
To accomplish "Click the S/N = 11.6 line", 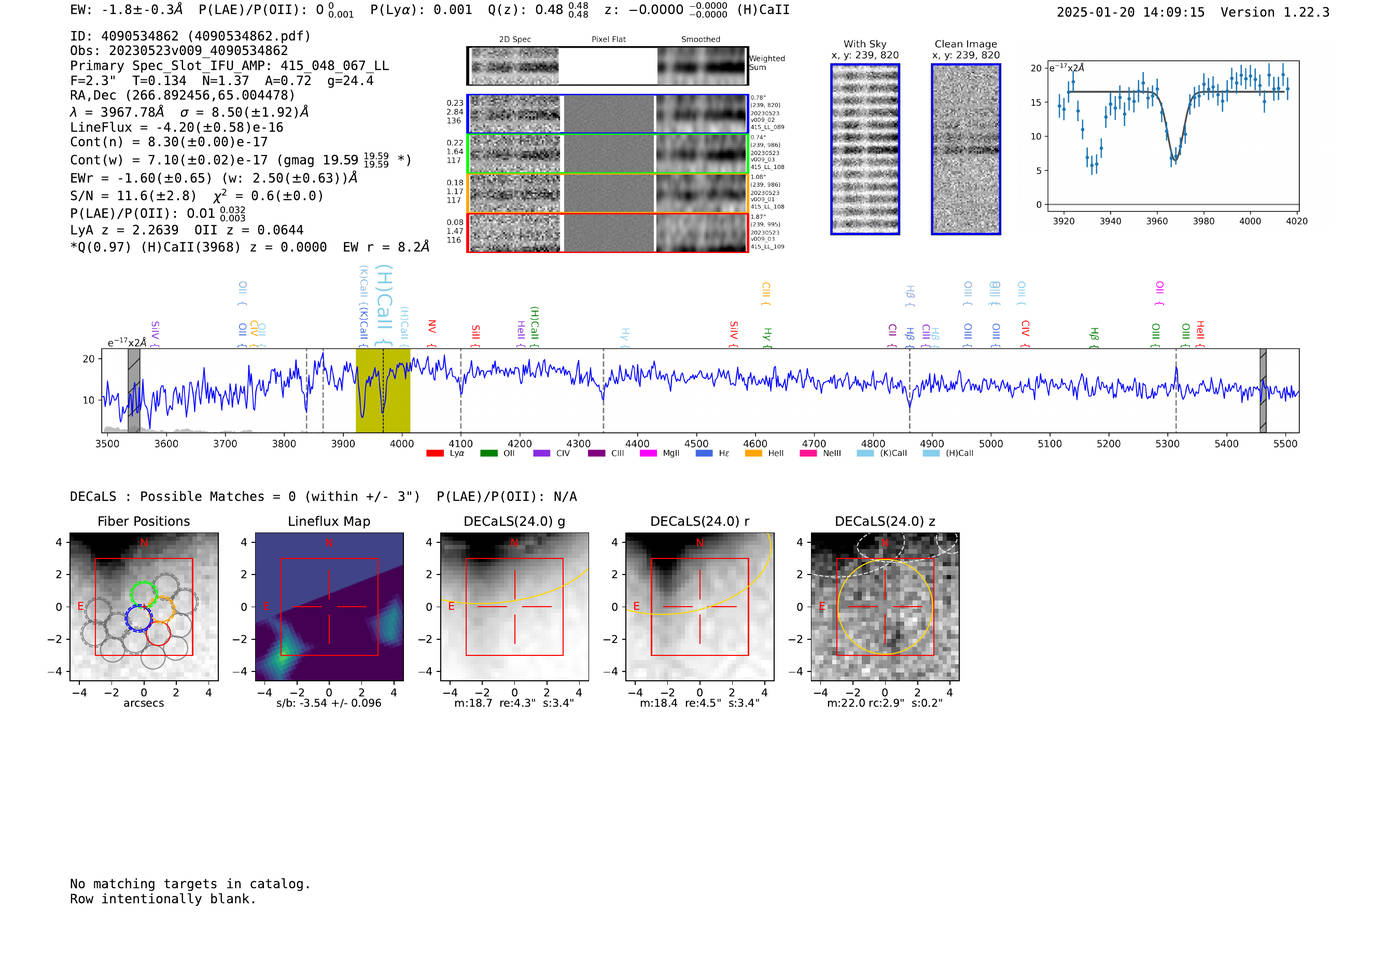I will click(197, 196).
